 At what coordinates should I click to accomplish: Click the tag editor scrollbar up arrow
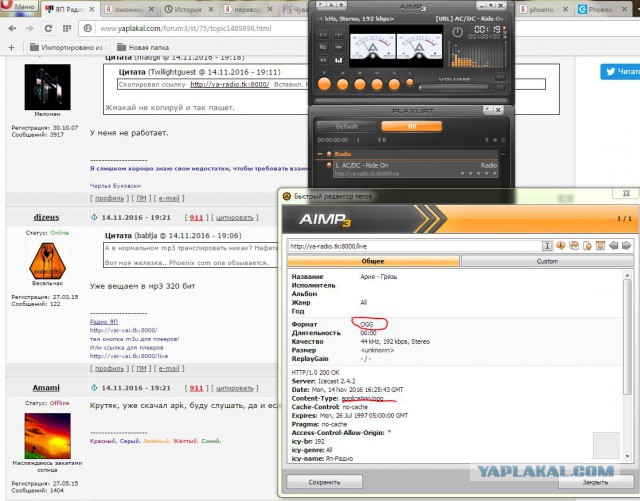627,276
